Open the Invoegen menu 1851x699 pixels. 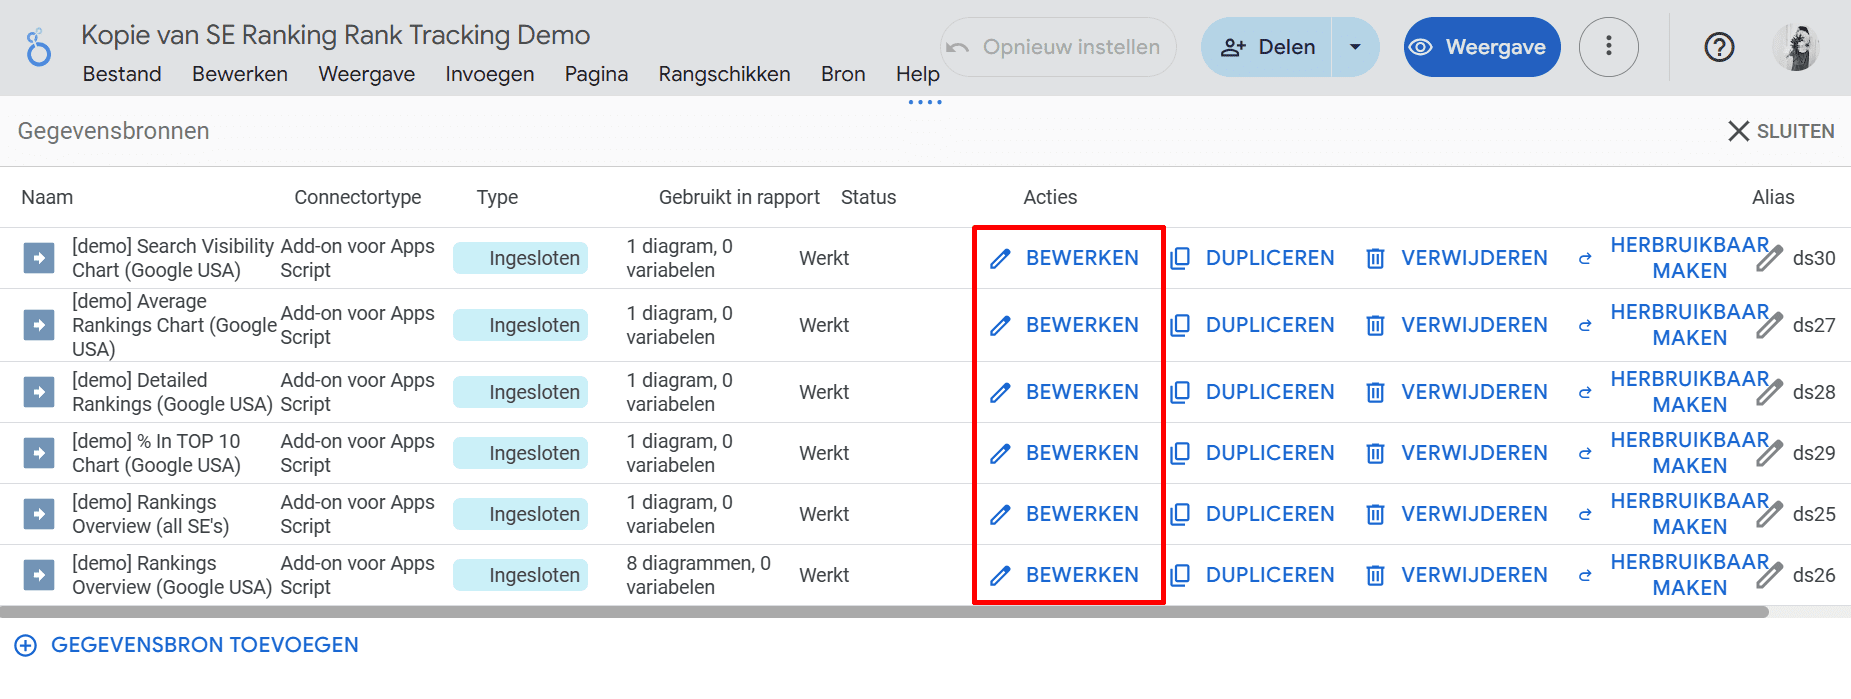(489, 74)
